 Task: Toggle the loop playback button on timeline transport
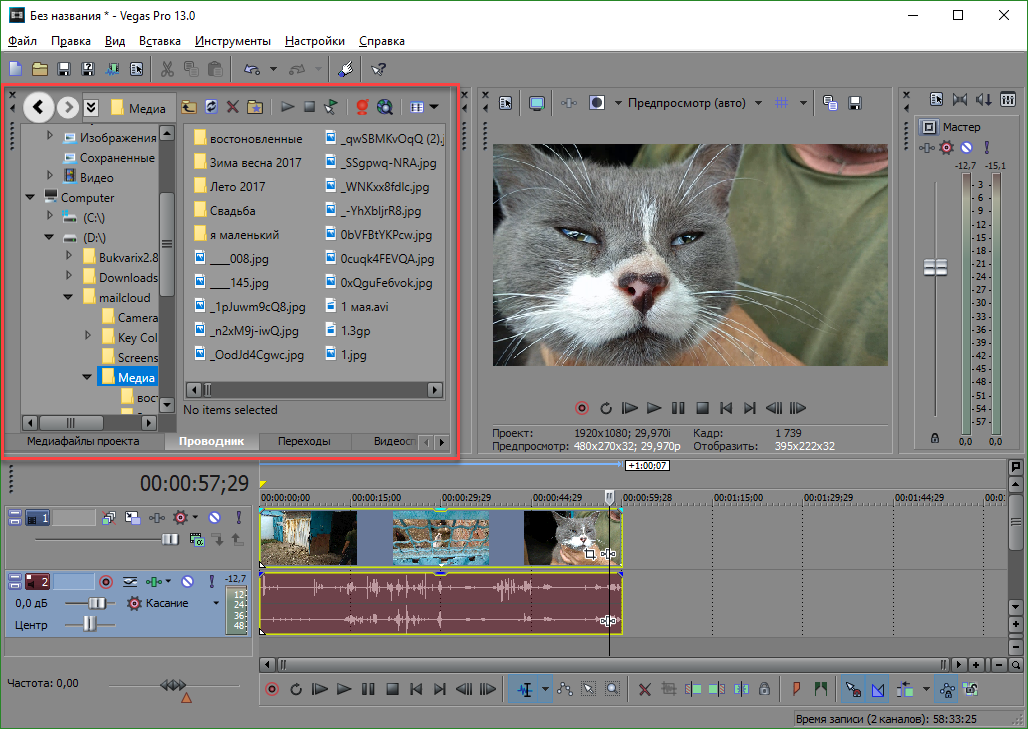(296, 689)
